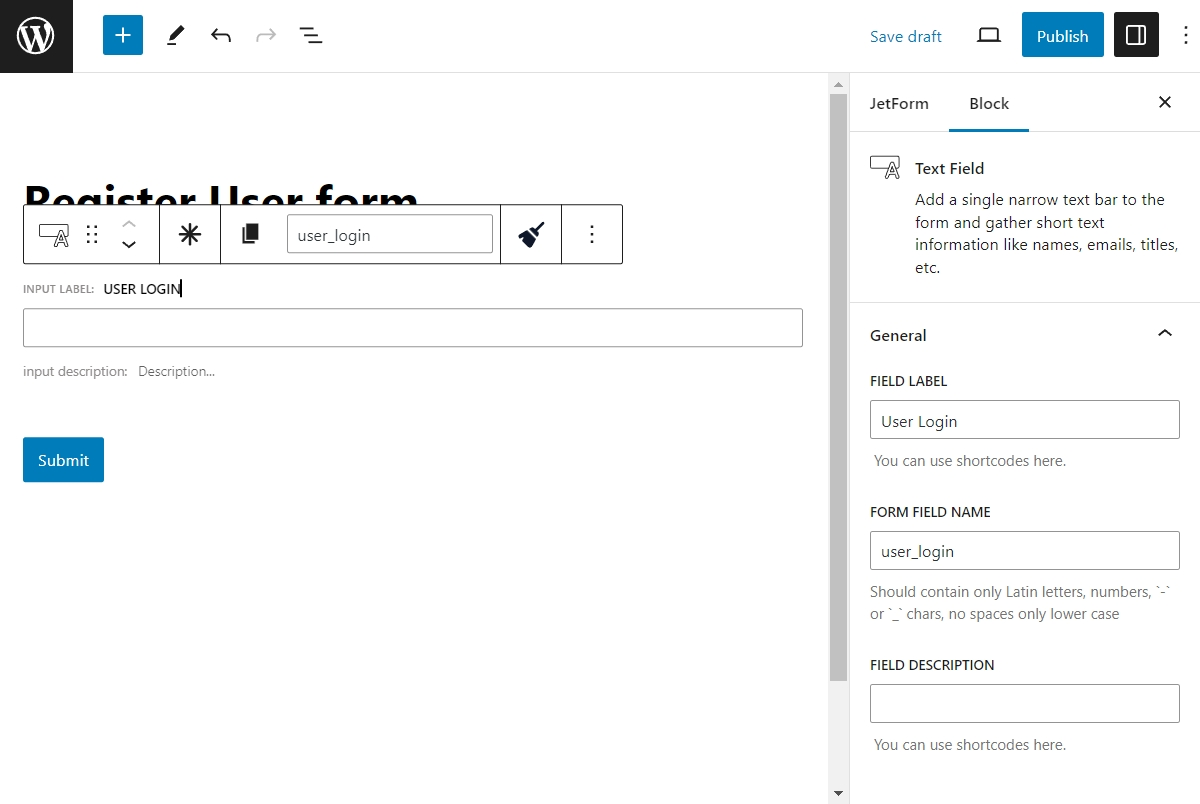The width and height of the screenshot is (1200, 804).
Task: Toggle required state via asterisk icon
Action: pyautogui.click(x=190, y=233)
